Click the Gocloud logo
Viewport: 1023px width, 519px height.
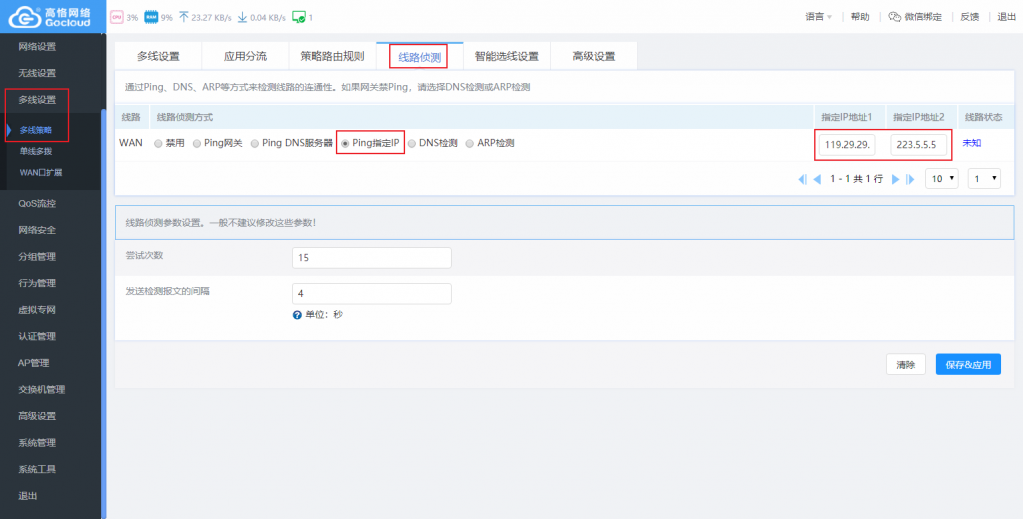[50, 17]
